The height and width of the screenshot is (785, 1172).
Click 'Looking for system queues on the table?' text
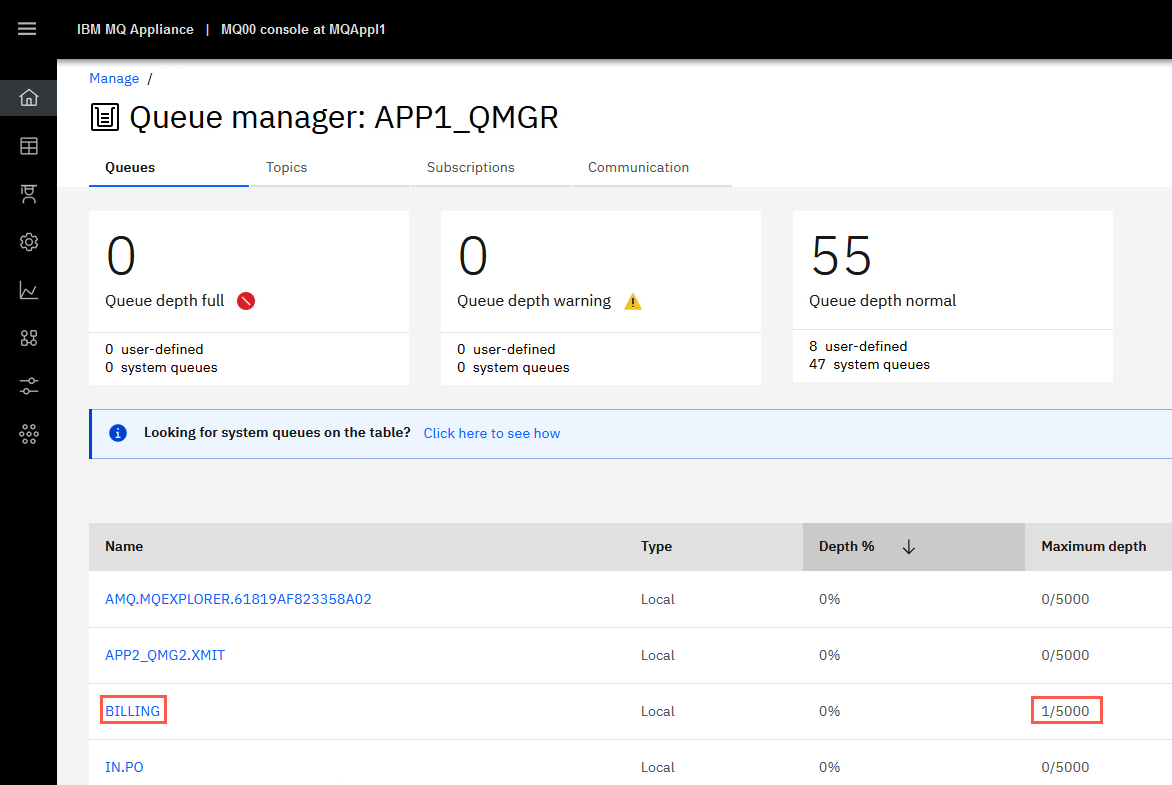(x=277, y=433)
